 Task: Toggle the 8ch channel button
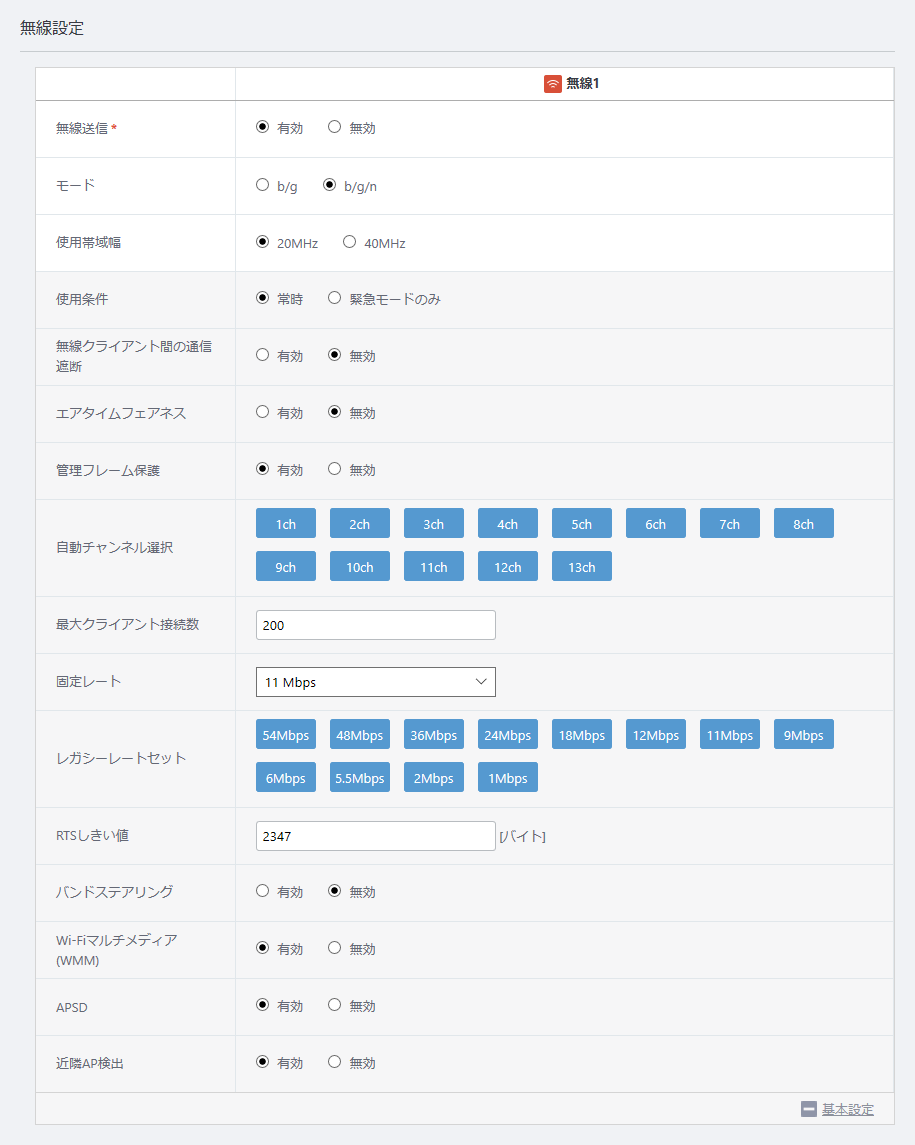[x=803, y=524]
